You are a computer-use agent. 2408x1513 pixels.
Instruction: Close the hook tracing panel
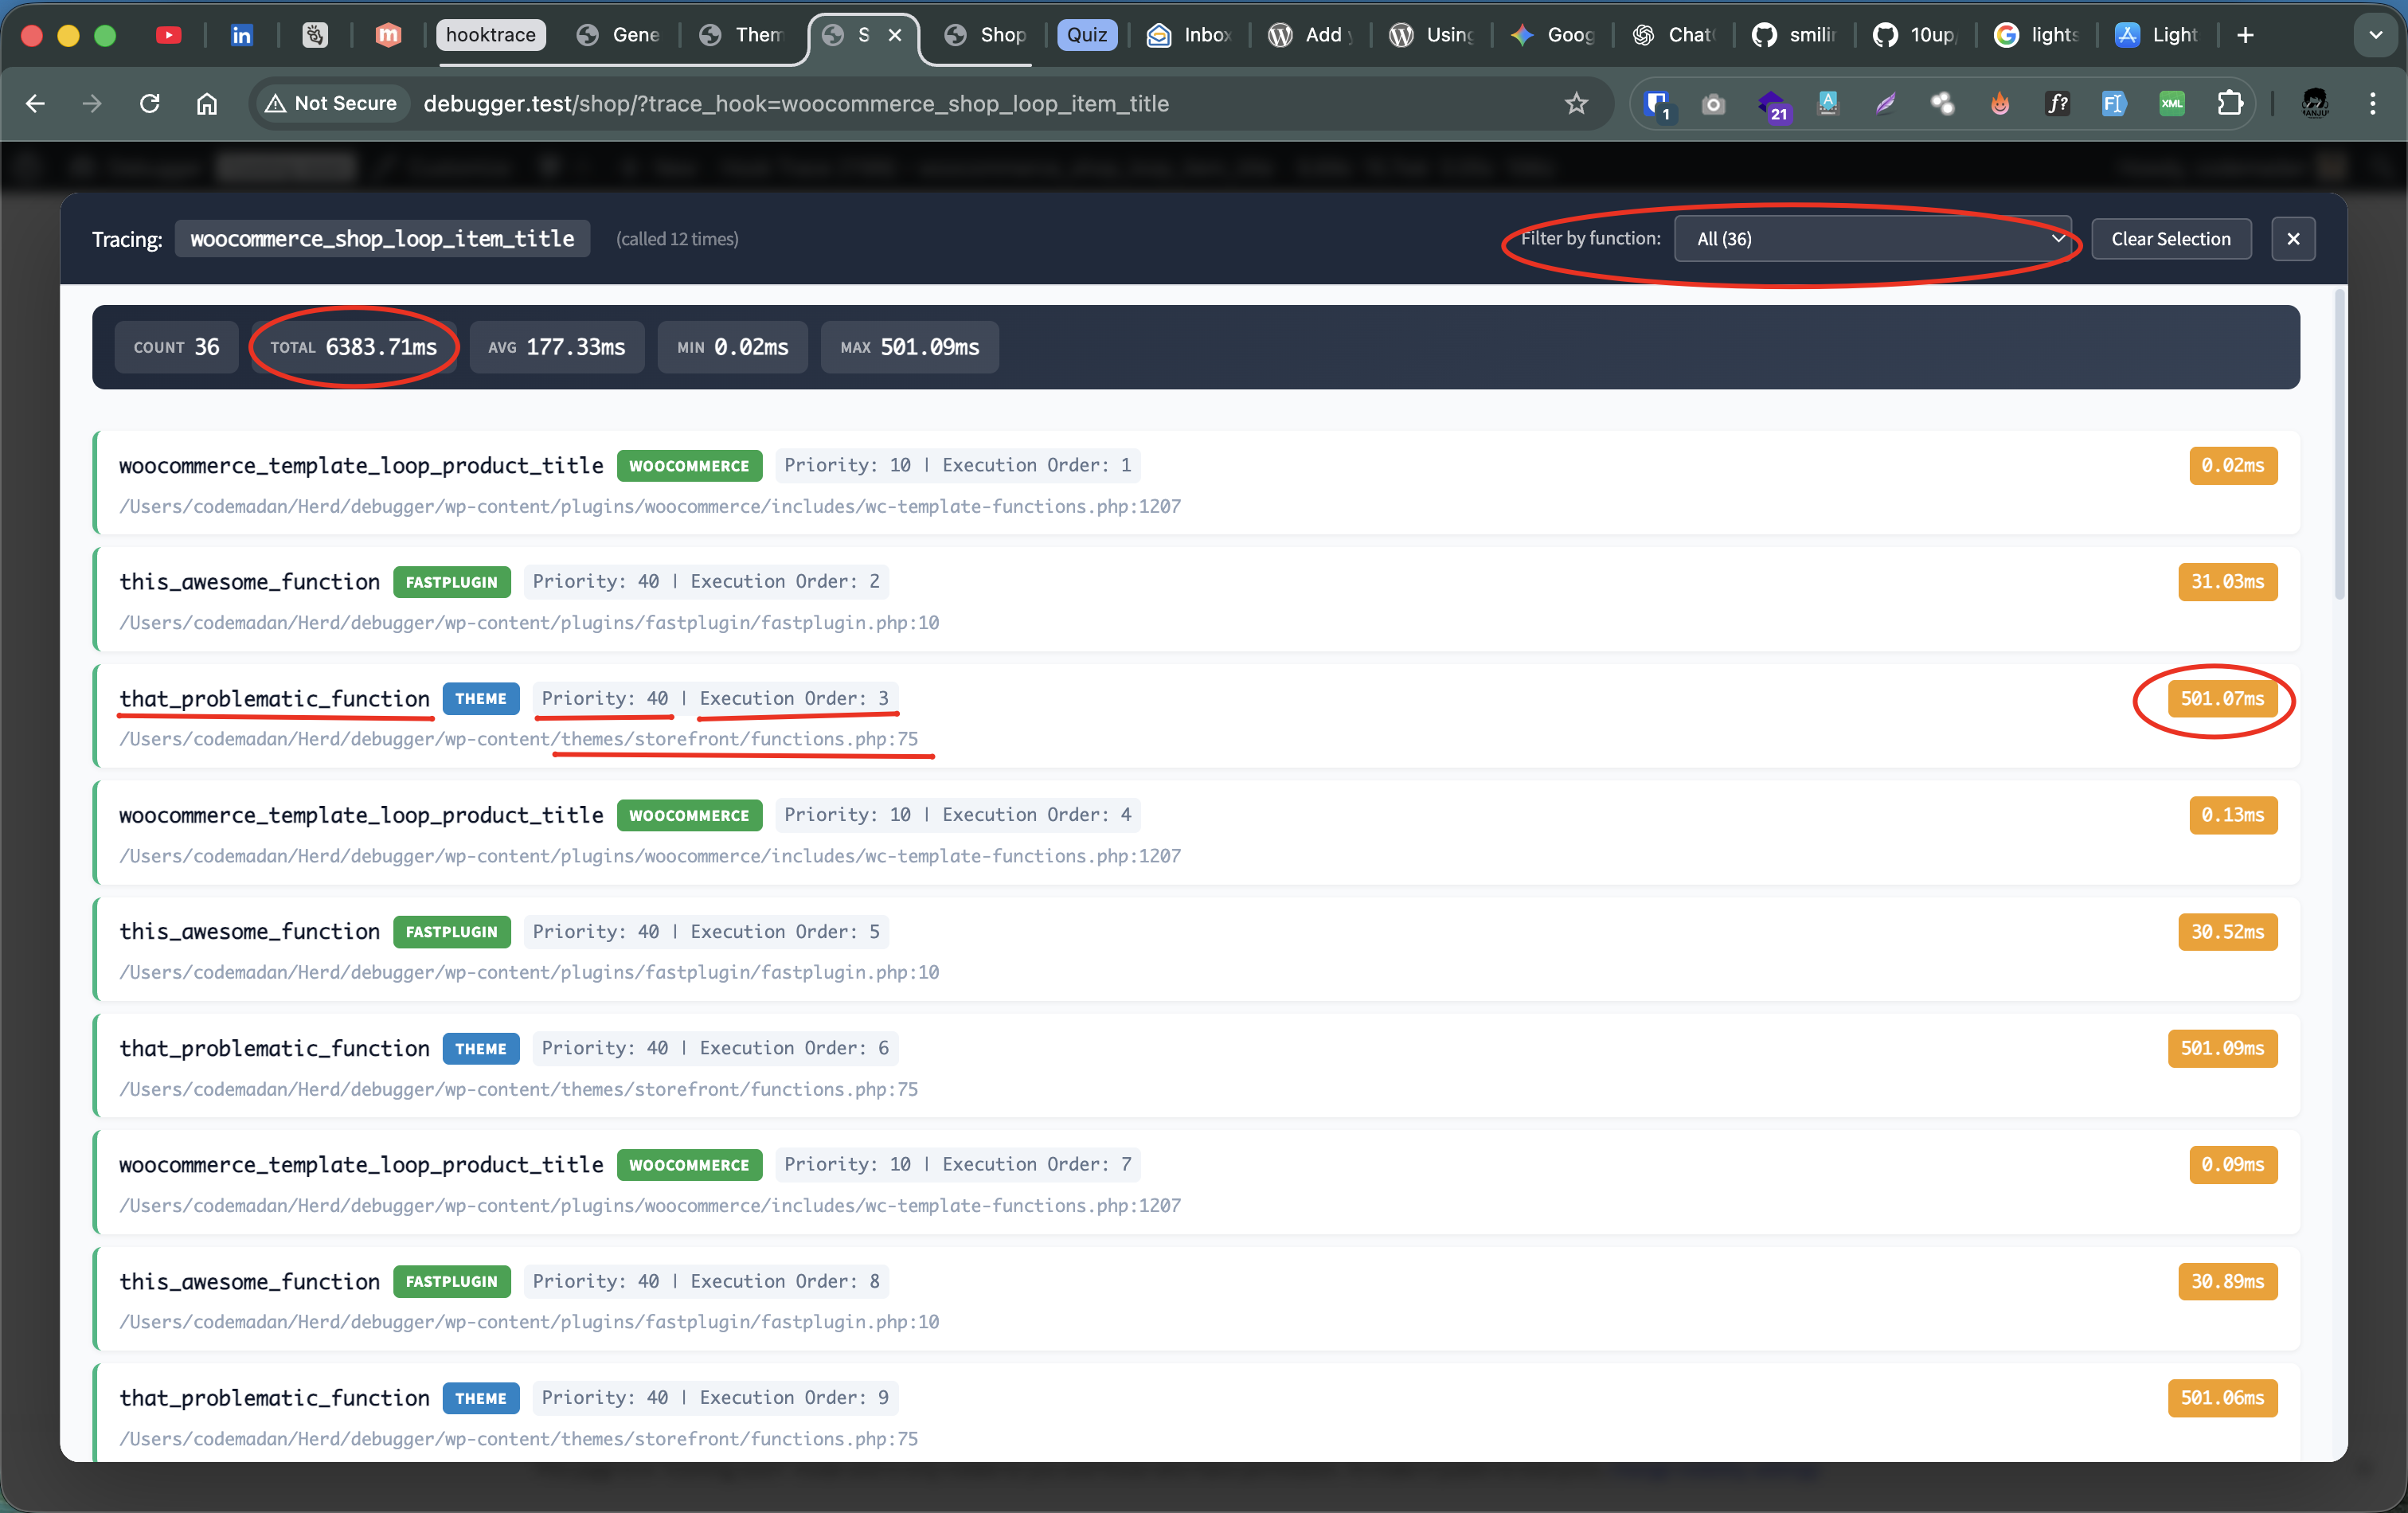pyautogui.click(x=2293, y=239)
